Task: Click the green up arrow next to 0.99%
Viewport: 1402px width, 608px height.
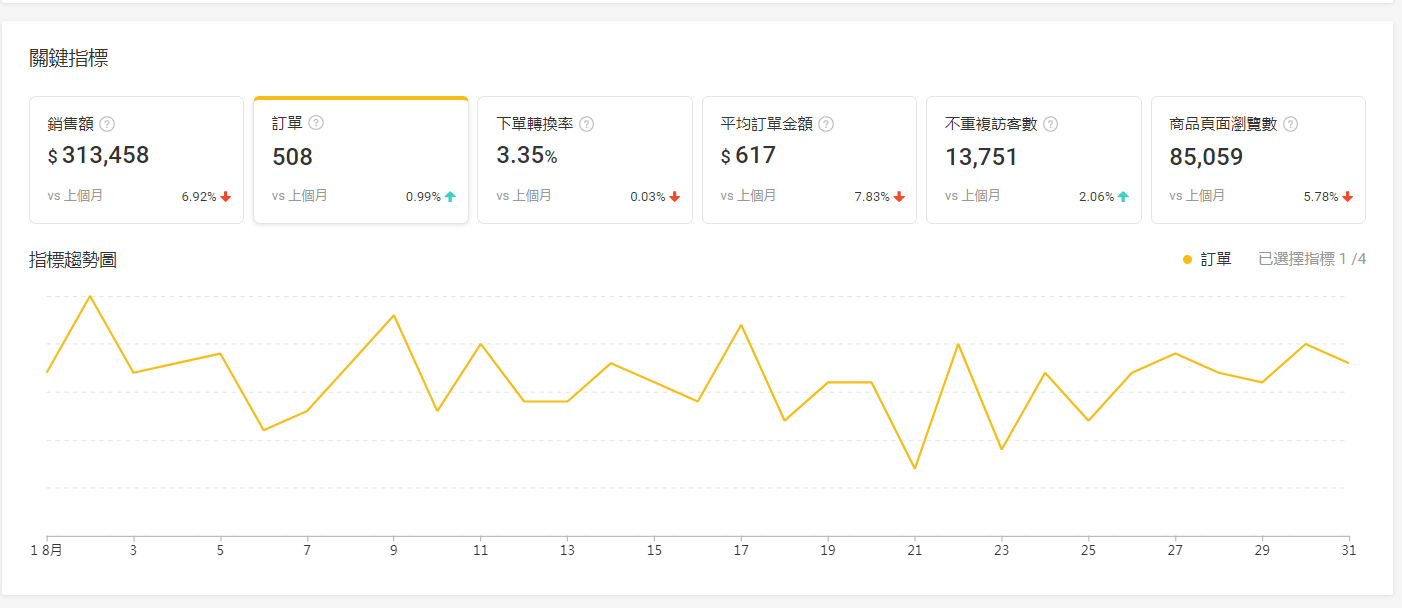Action: coord(452,196)
